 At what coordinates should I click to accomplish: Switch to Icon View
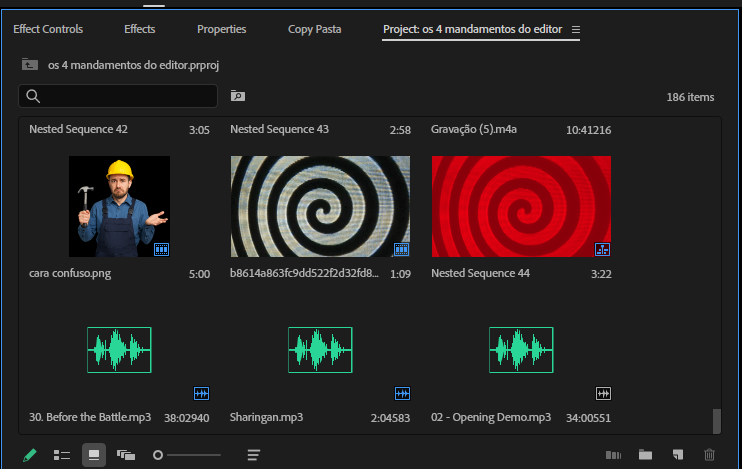tap(94, 455)
